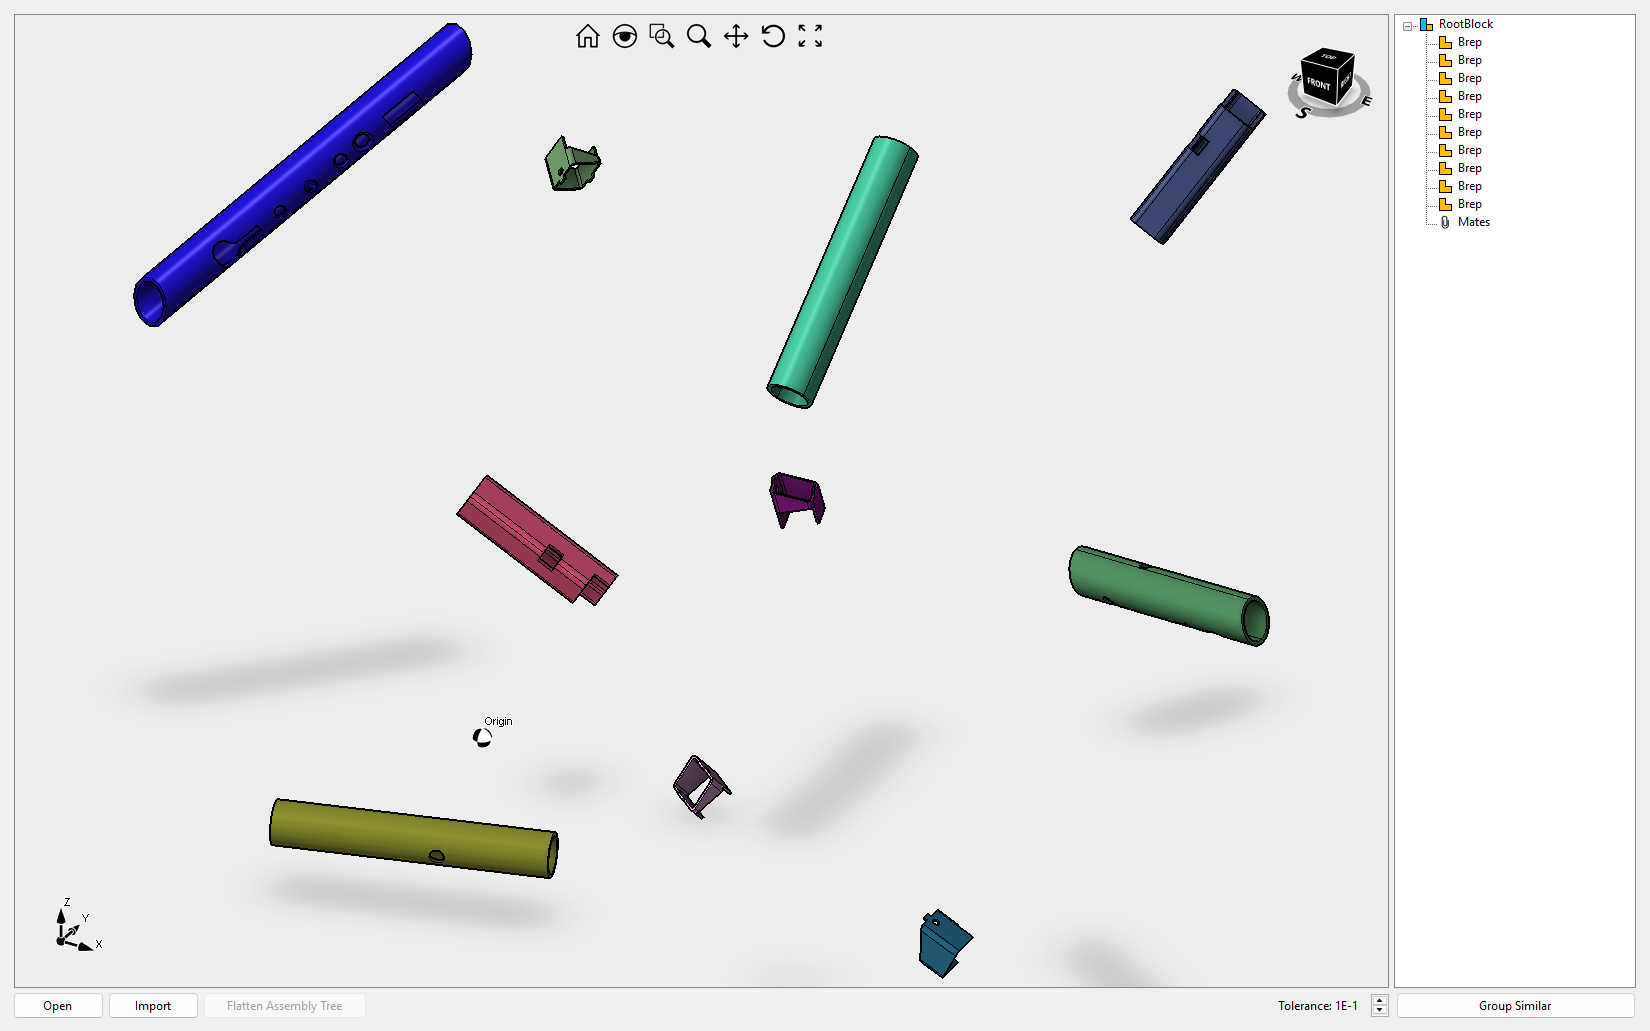
Task: Select the magnifier zoom tool
Action: [x=699, y=37]
